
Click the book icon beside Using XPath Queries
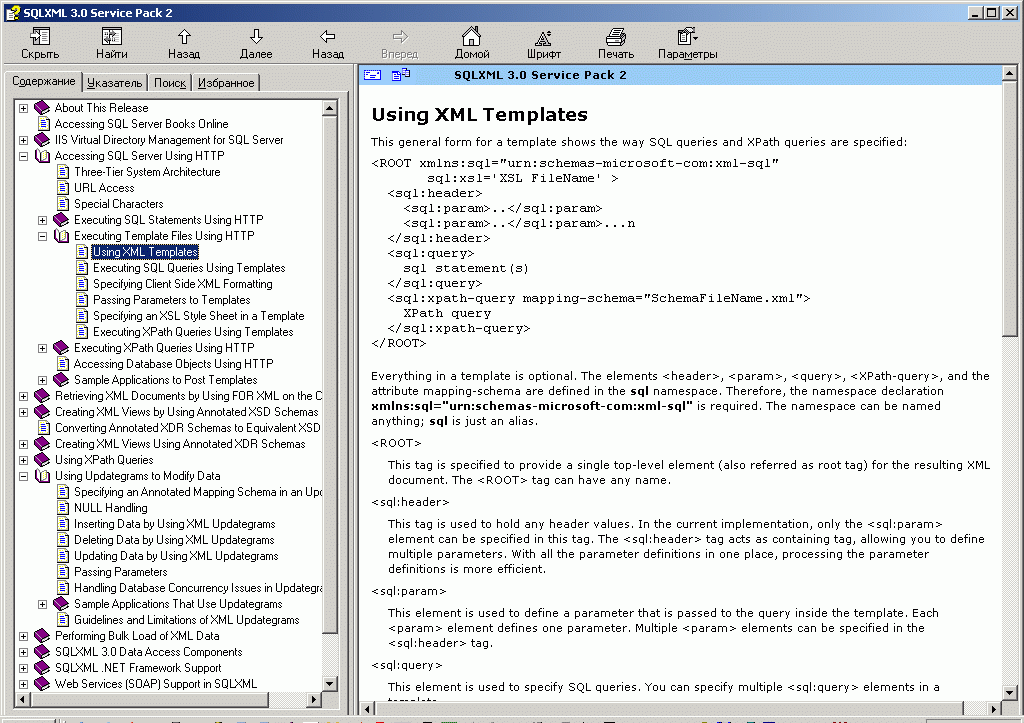pyautogui.click(x=42, y=460)
